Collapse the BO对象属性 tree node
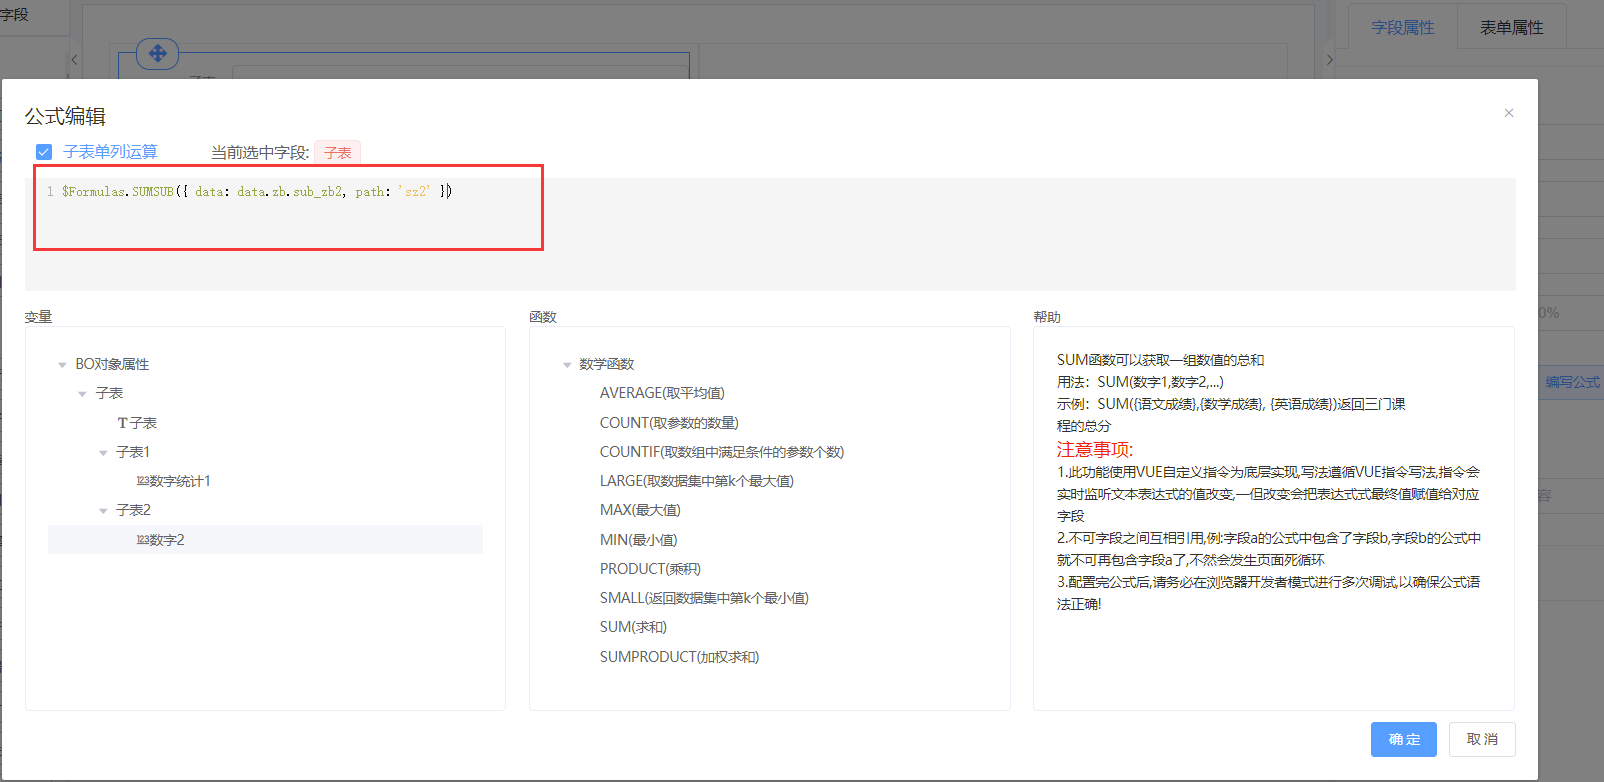The image size is (1604, 782). pos(62,365)
